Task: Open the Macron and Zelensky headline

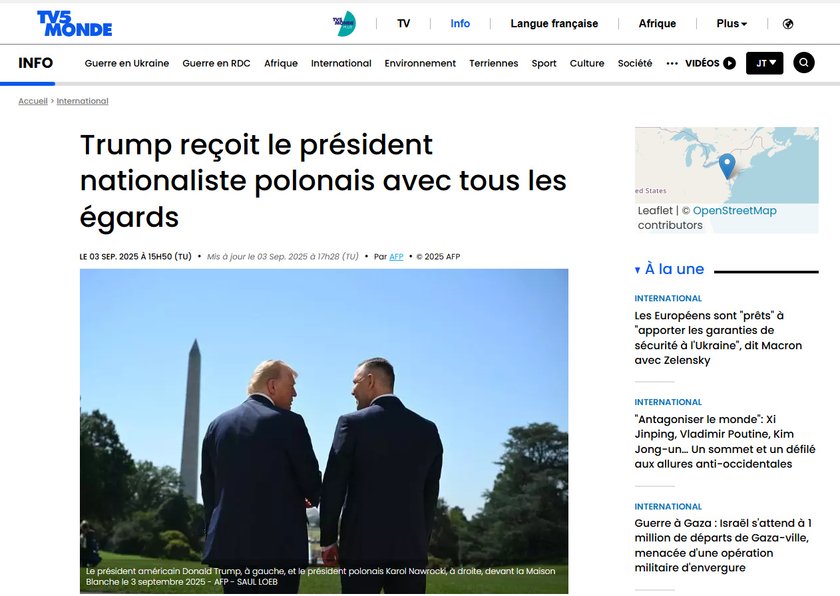Action: [x=718, y=337]
